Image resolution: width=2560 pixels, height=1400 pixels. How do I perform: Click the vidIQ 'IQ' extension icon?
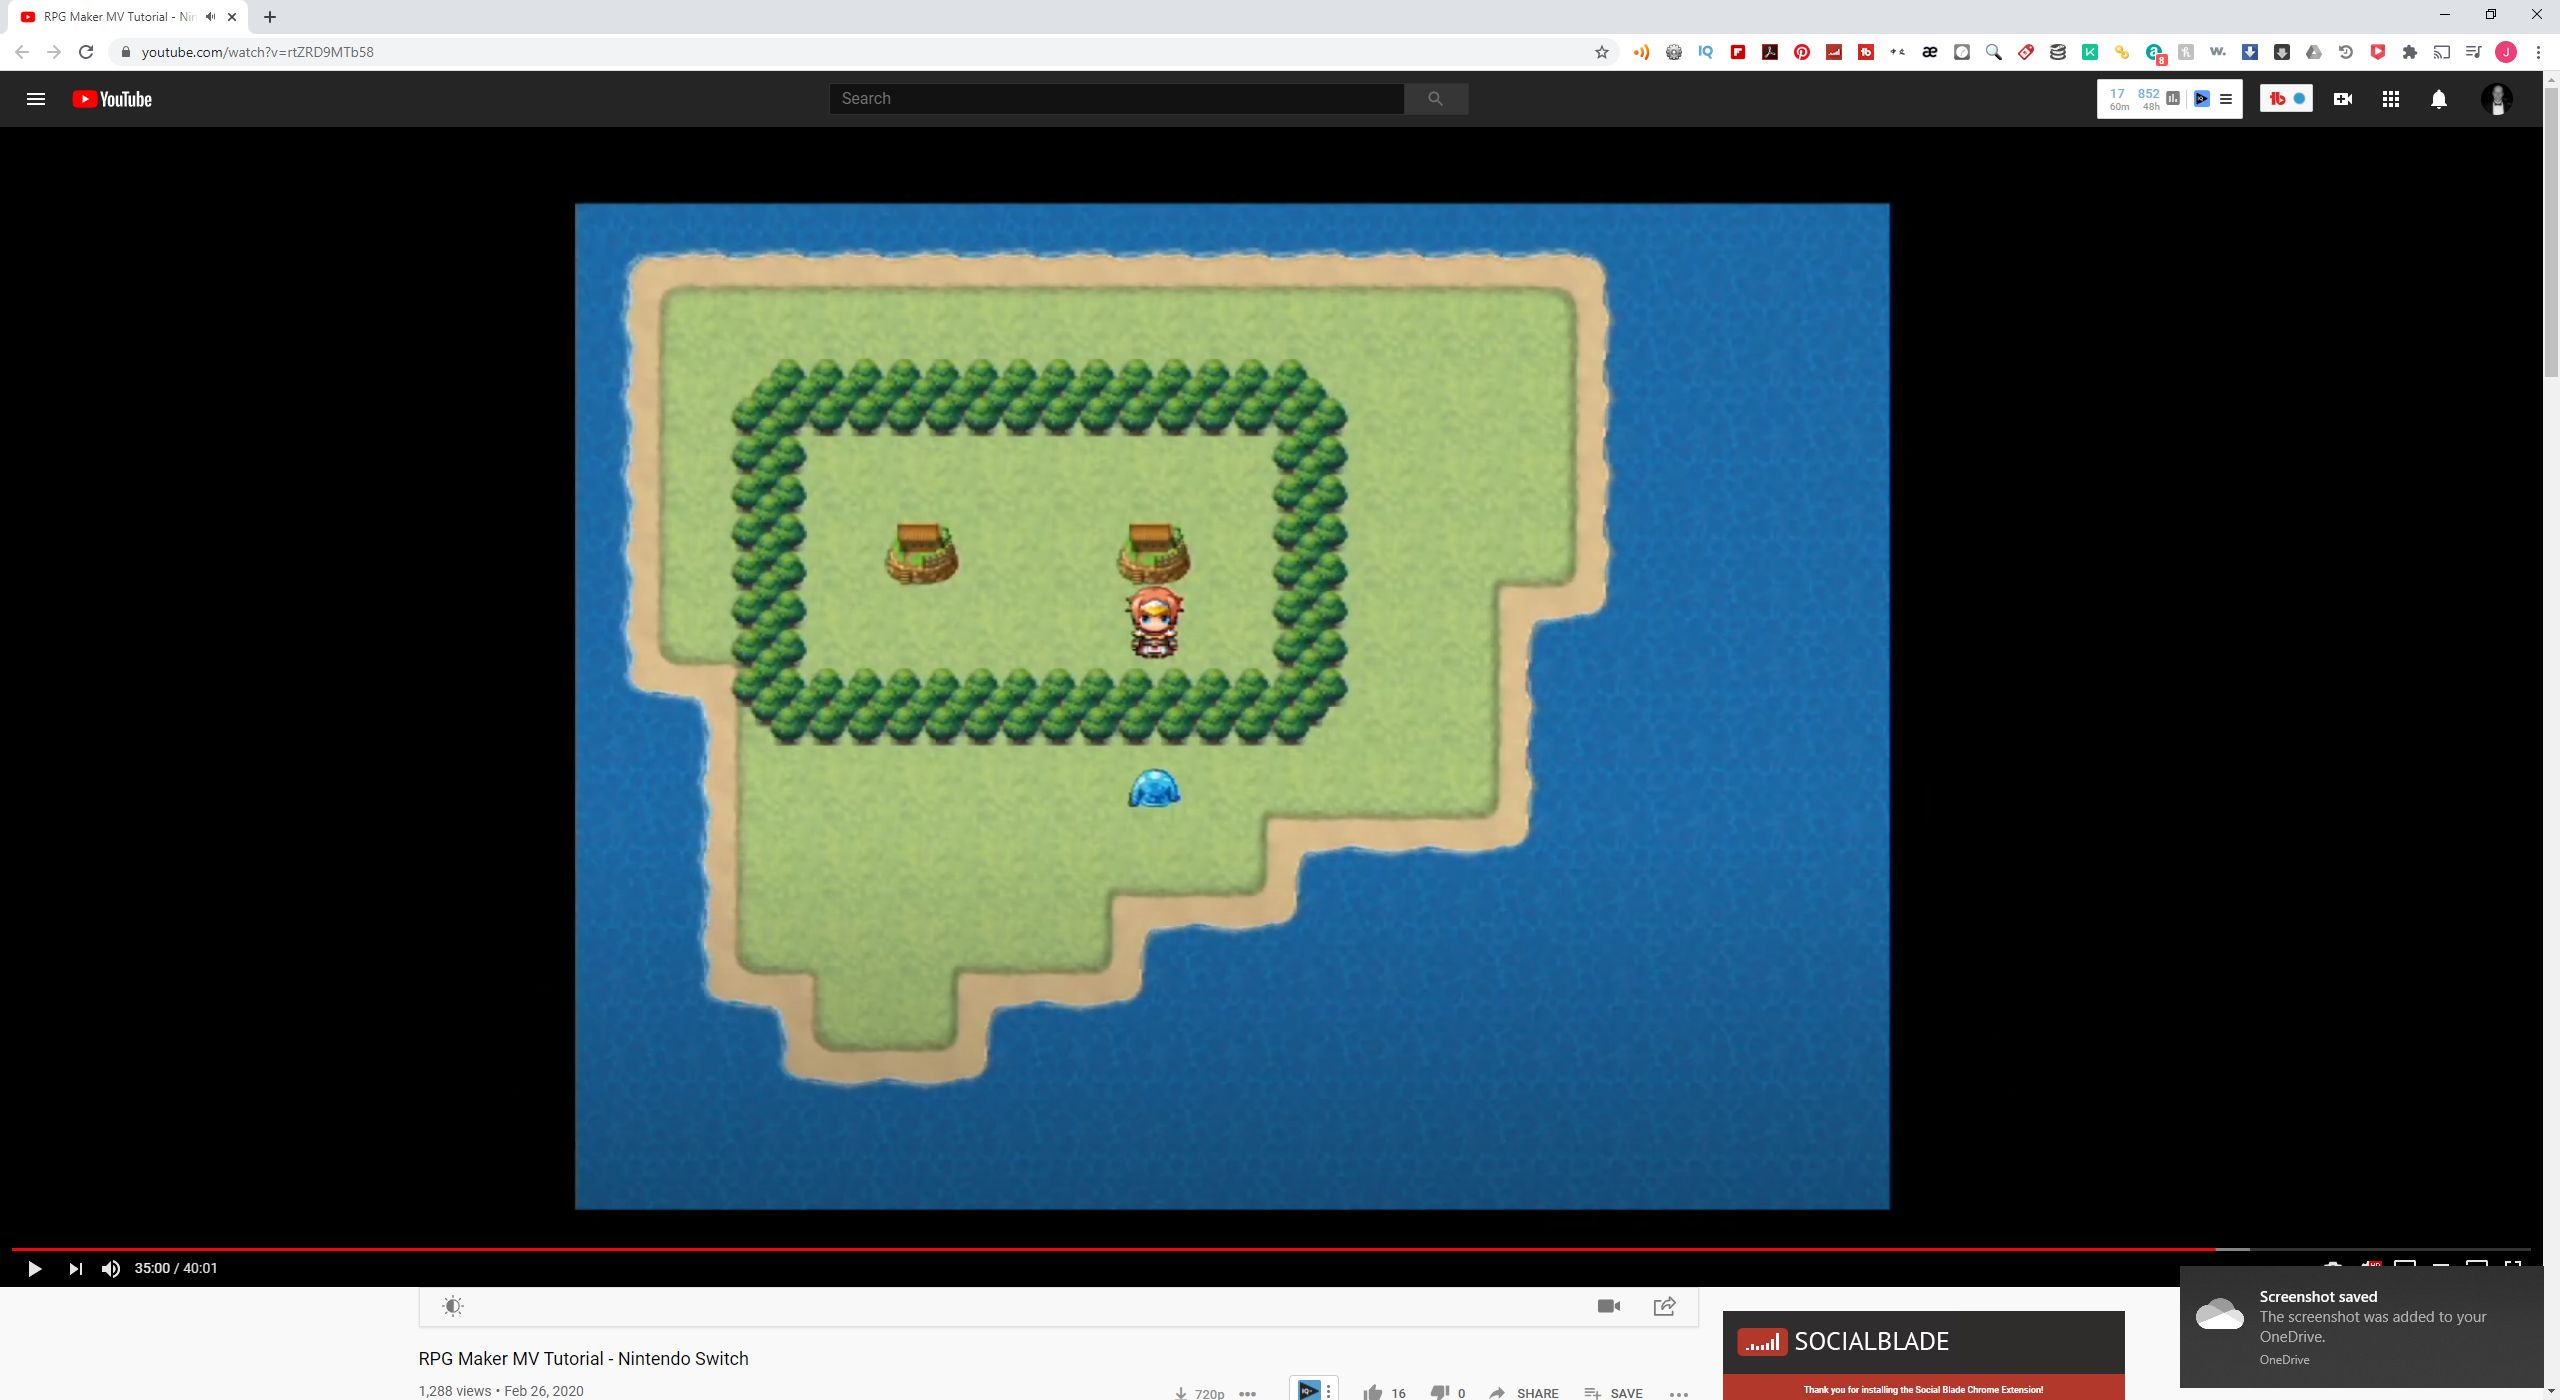click(1706, 52)
